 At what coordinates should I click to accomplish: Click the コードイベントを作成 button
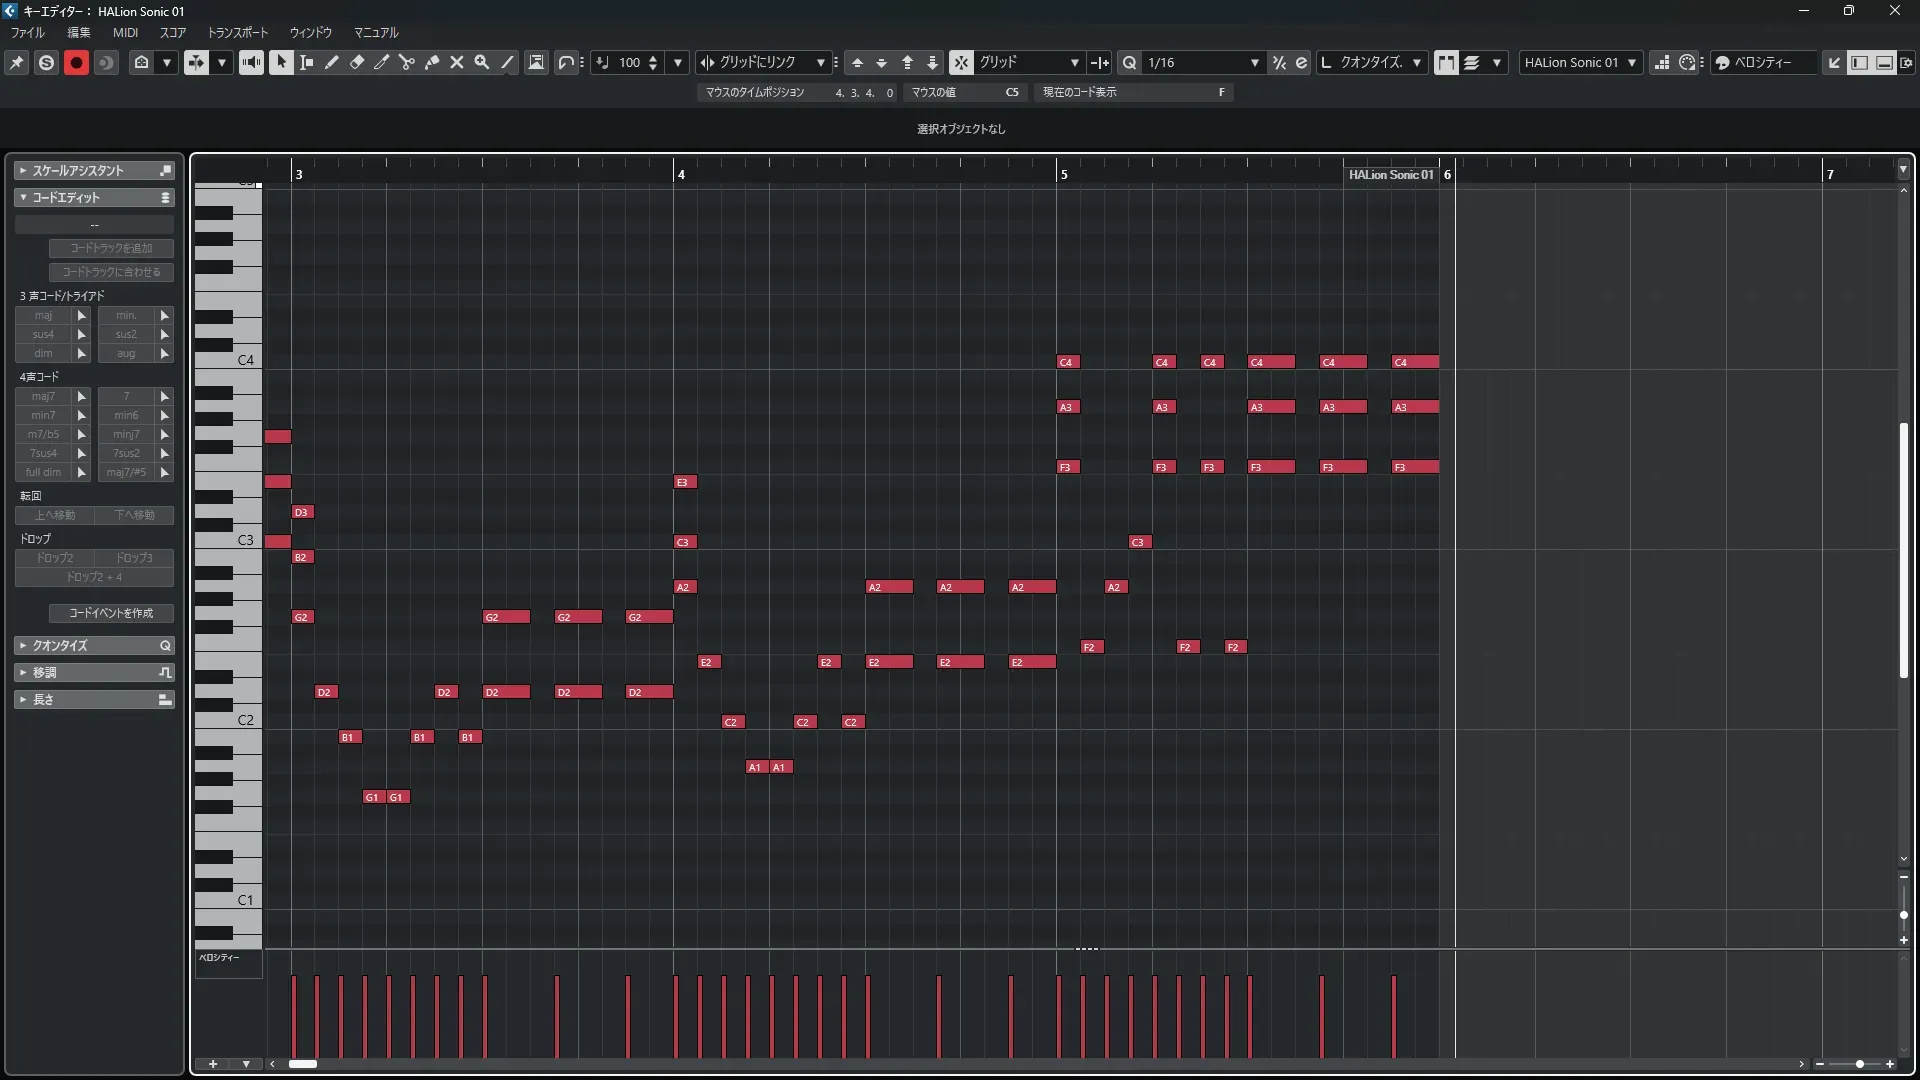tap(111, 612)
